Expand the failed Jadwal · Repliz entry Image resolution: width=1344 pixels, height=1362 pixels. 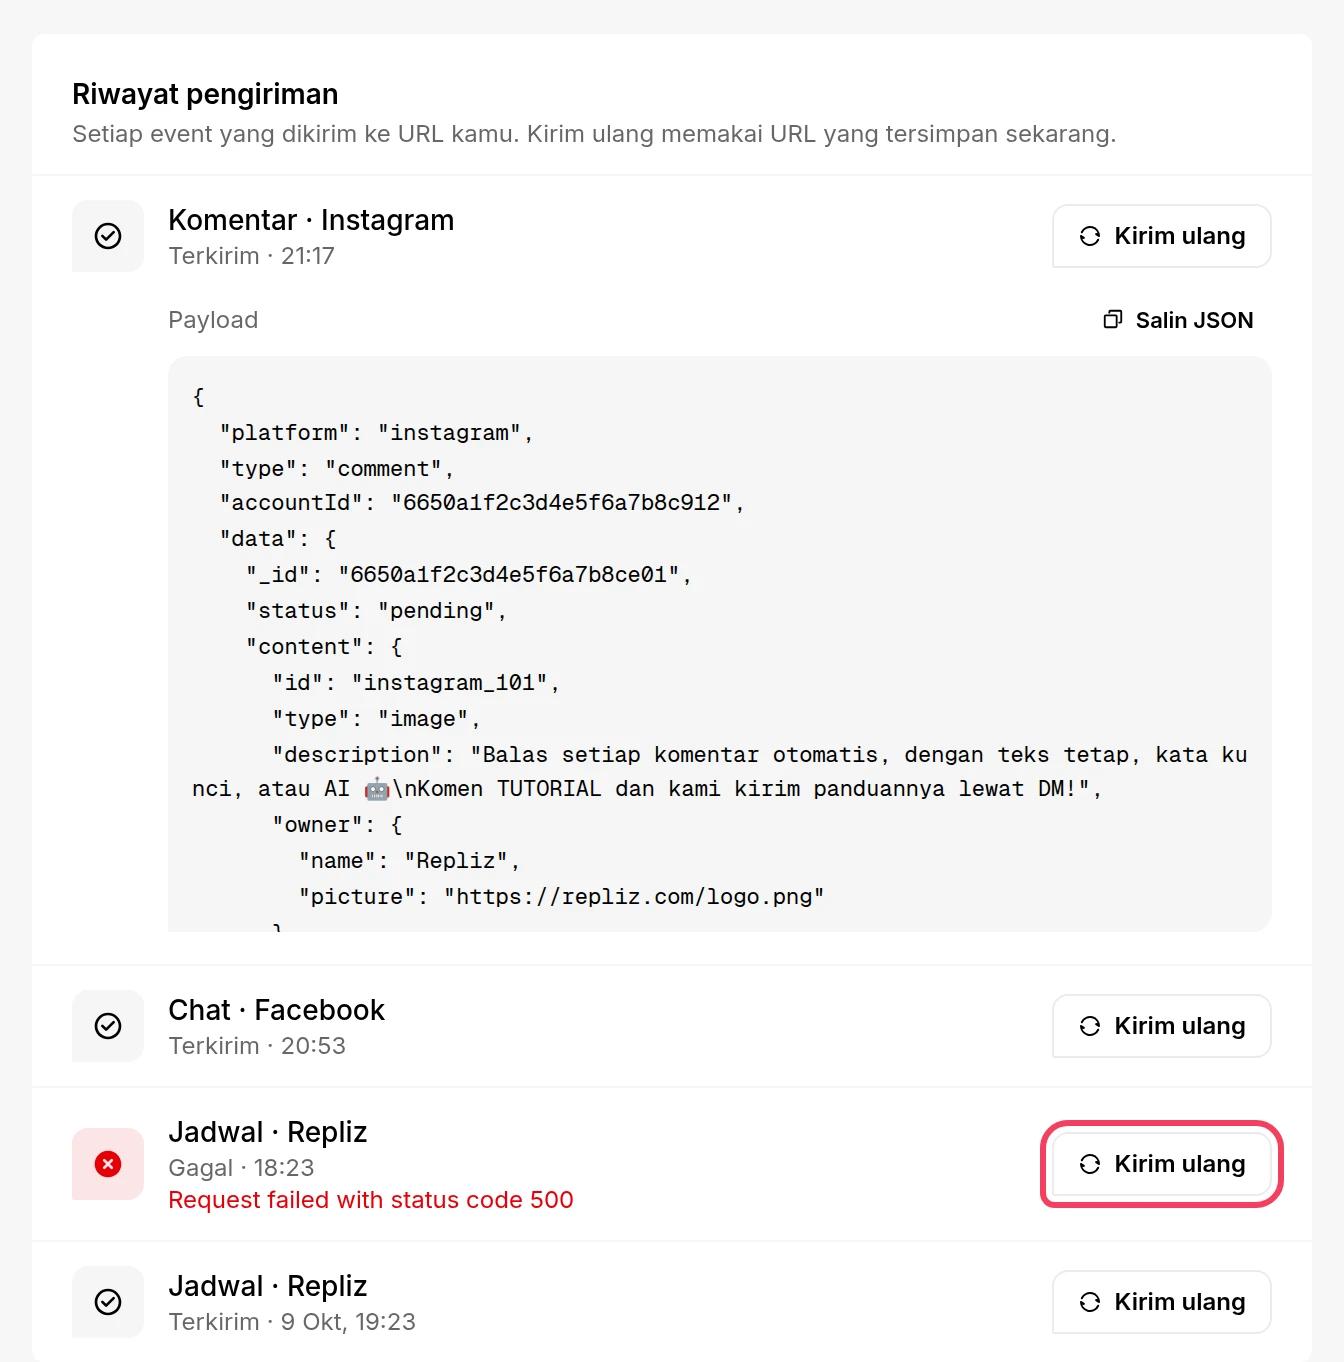[268, 1132]
